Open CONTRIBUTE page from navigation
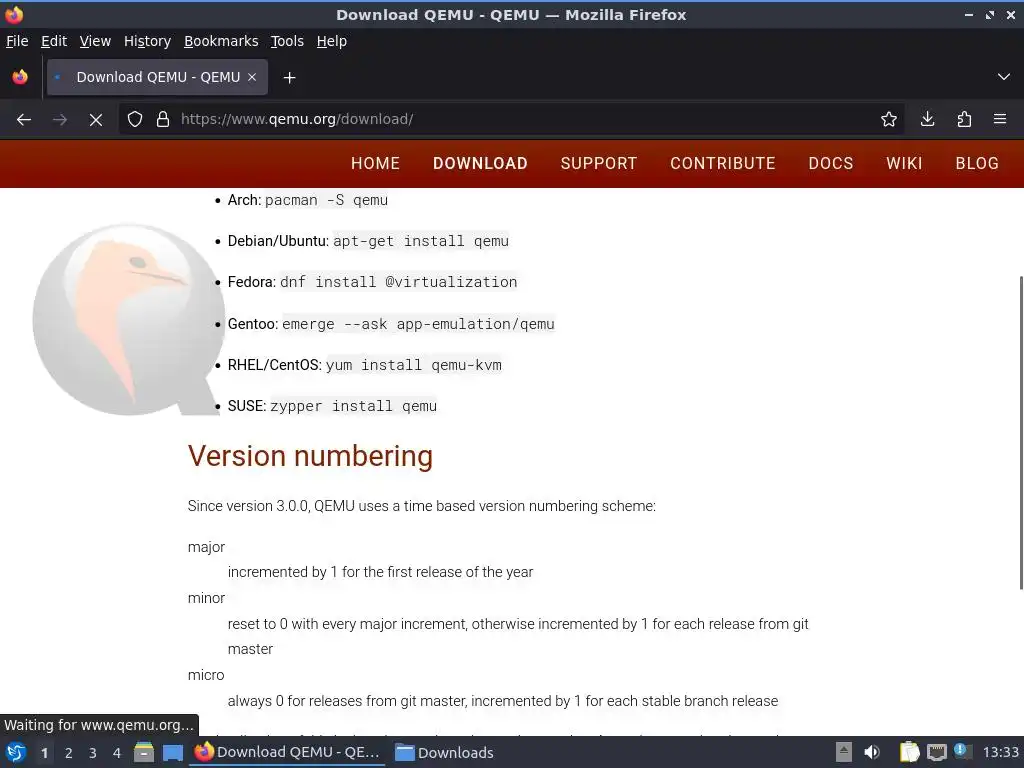This screenshot has height=768, width=1024. click(x=723, y=163)
